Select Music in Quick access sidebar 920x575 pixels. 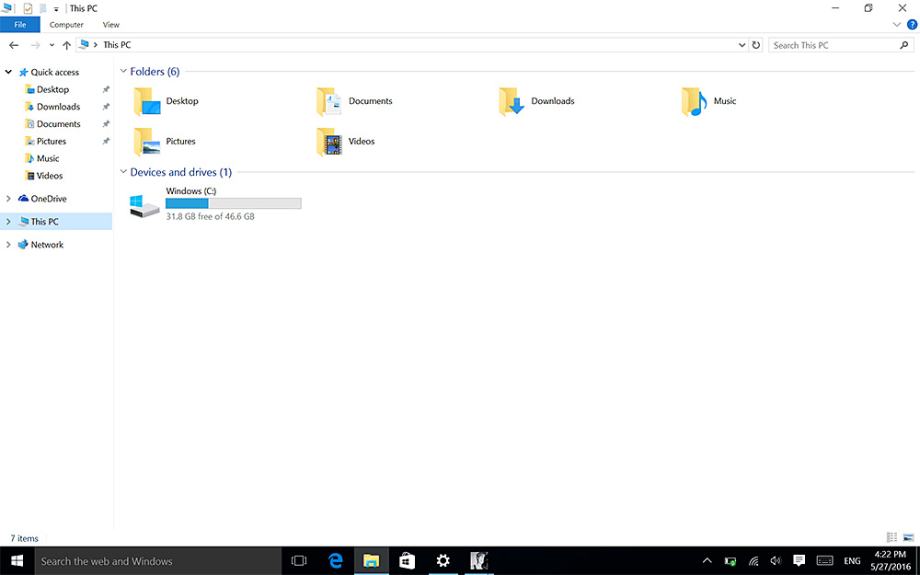(48, 158)
